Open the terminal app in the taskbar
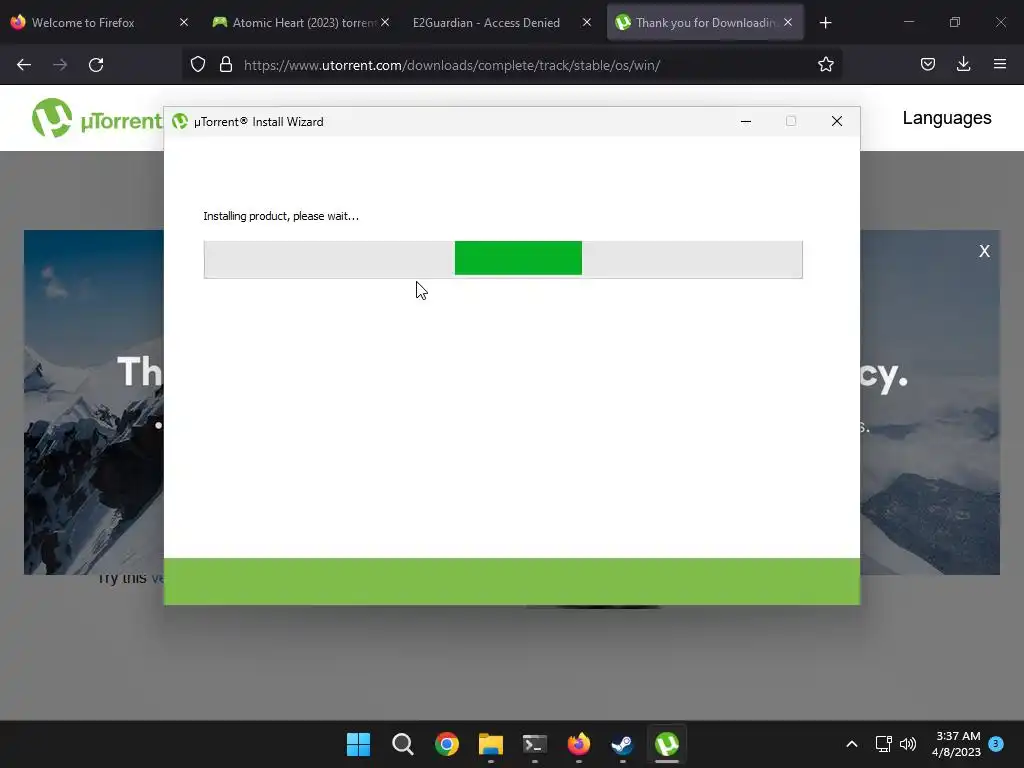 (x=535, y=744)
